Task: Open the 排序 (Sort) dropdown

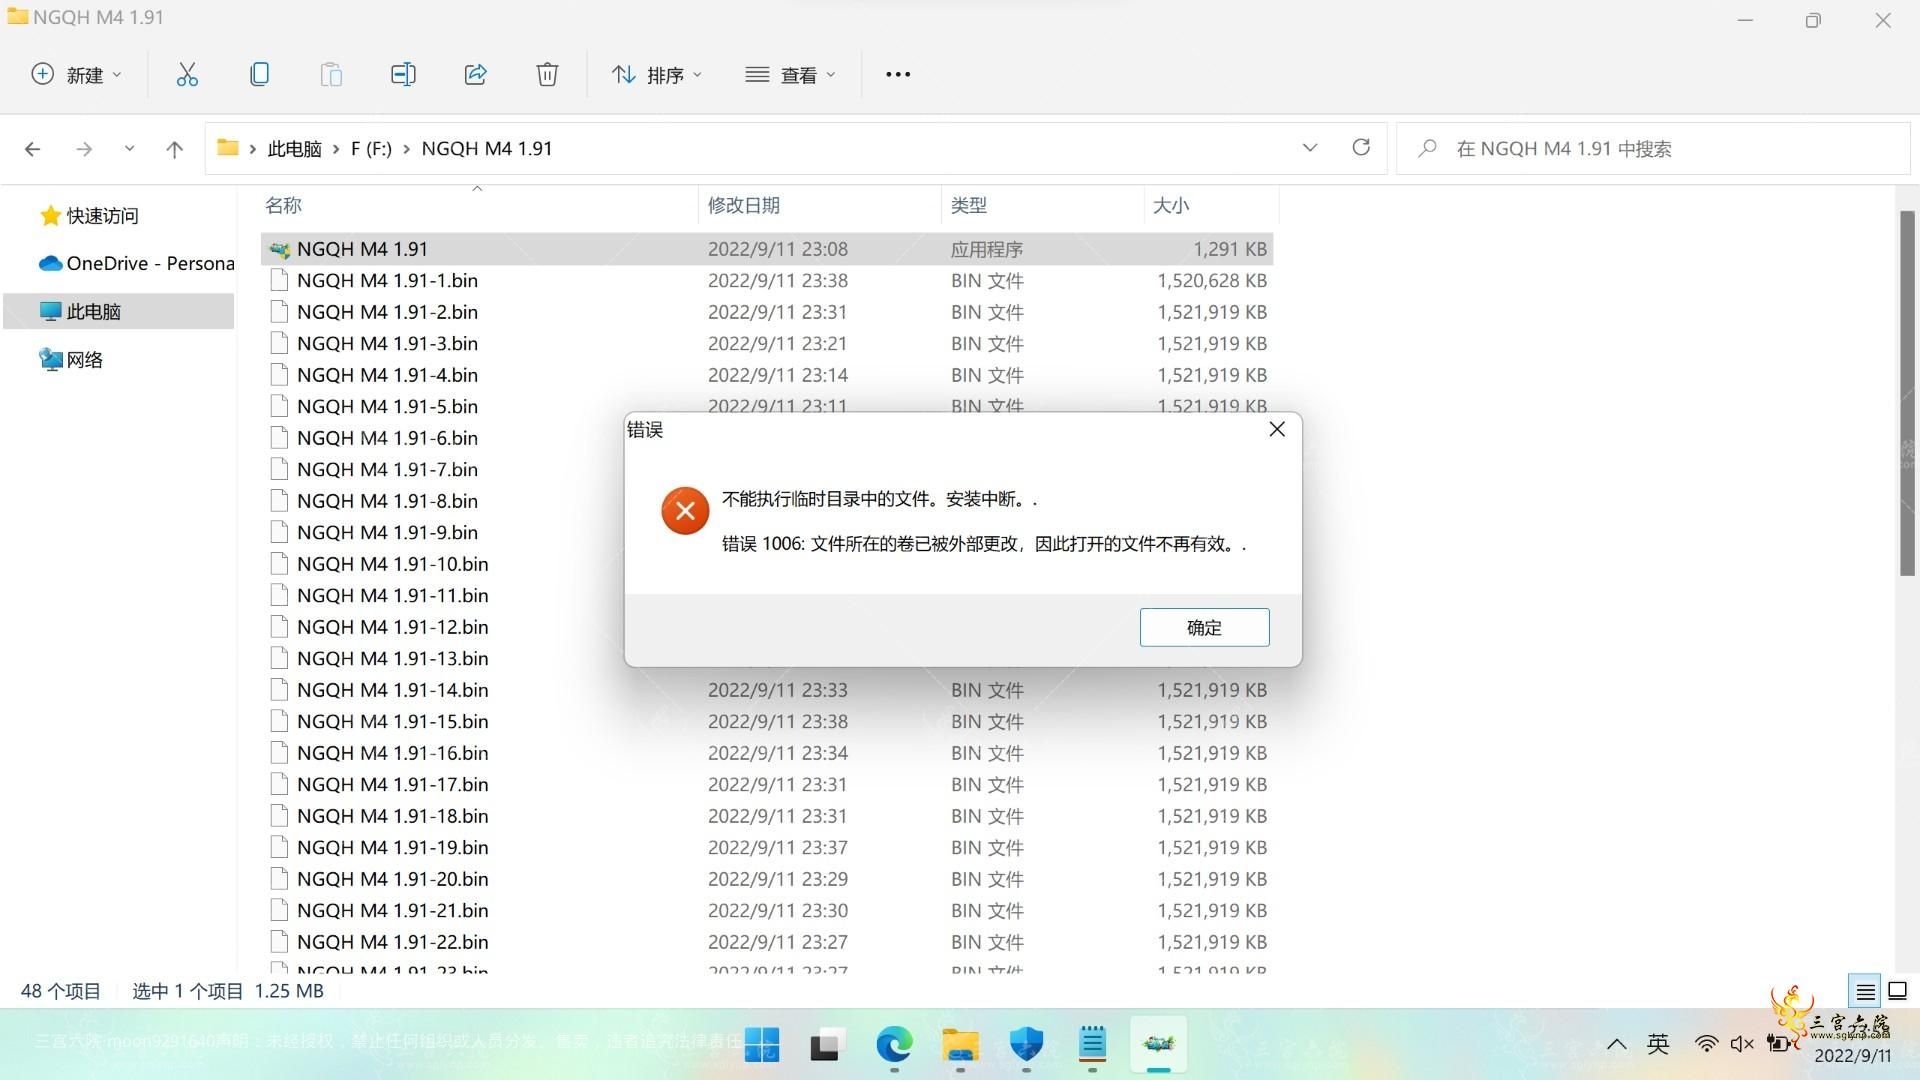Action: tap(657, 74)
